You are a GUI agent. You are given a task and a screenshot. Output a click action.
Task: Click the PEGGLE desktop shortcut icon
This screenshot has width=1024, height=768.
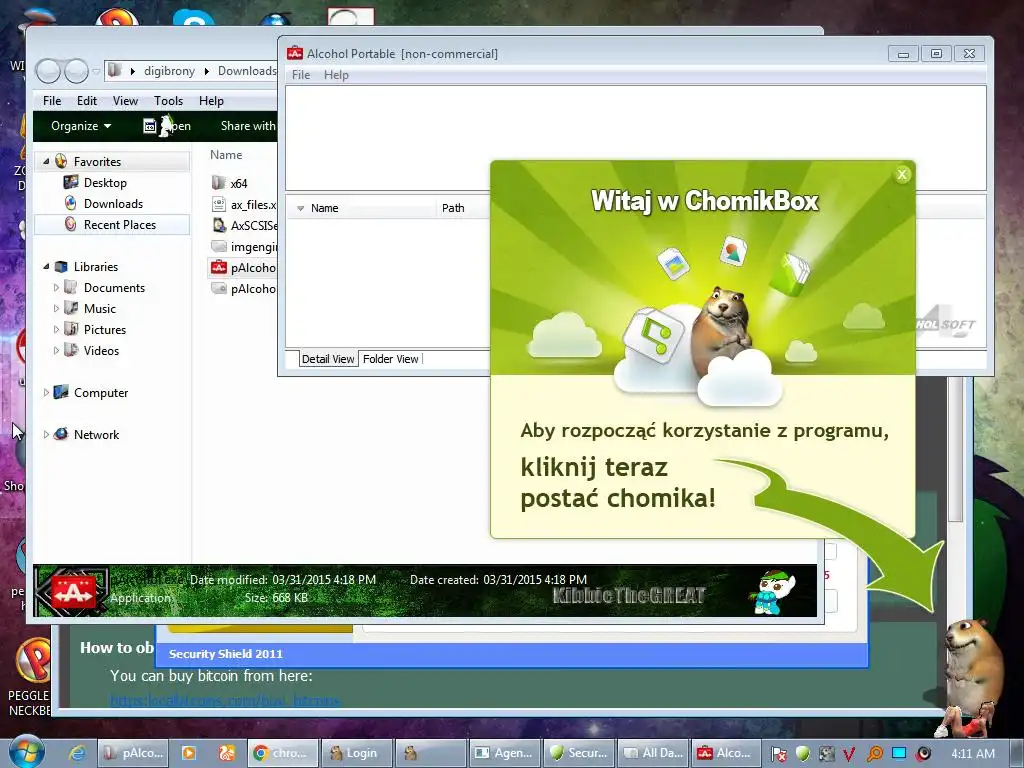point(33,661)
